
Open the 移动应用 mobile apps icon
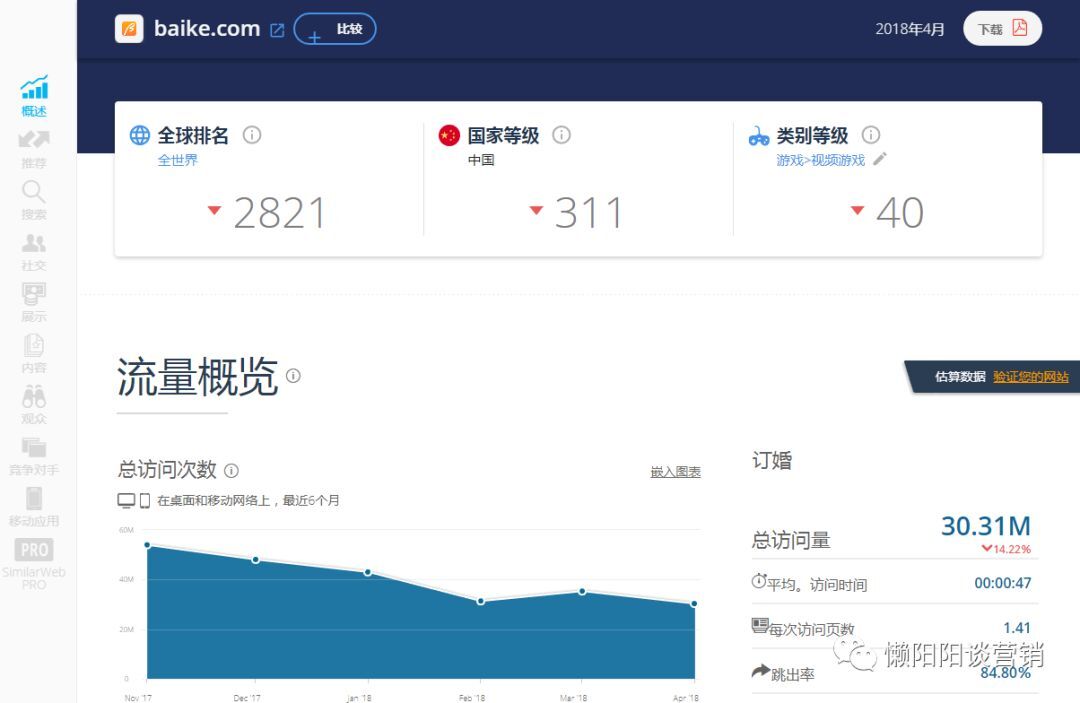pyautogui.click(x=34, y=499)
